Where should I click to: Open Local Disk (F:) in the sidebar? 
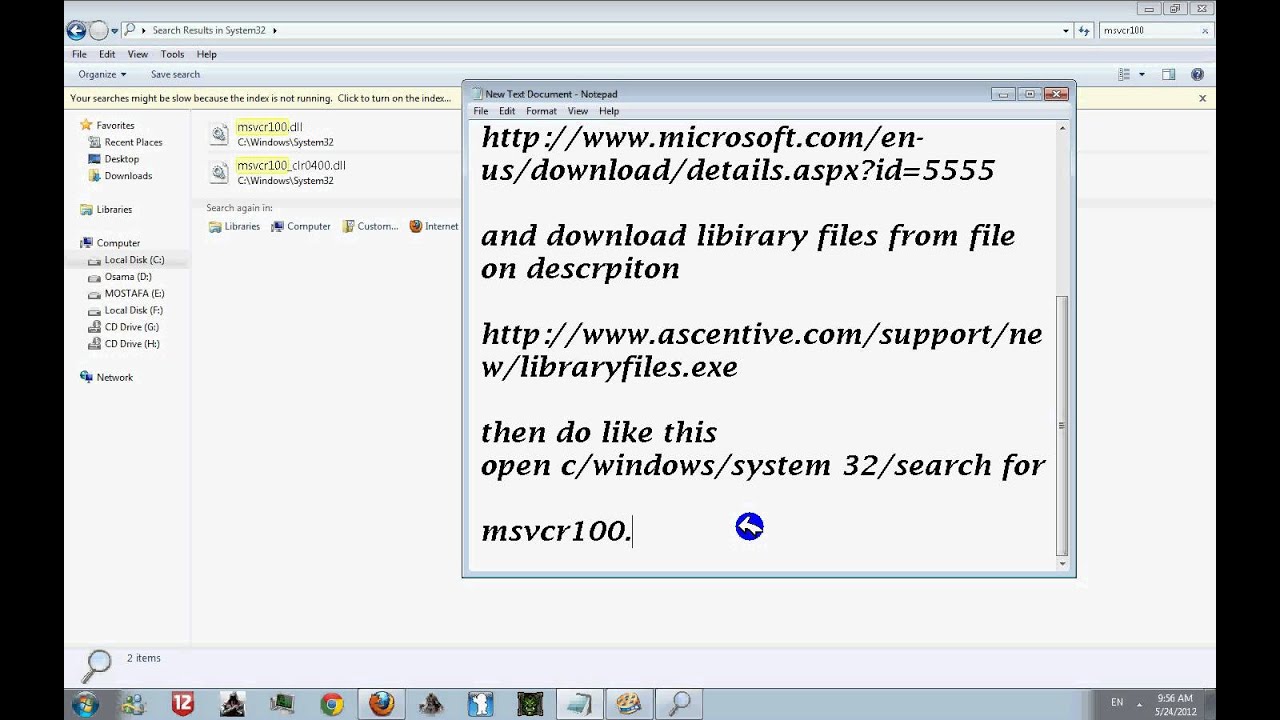click(x=133, y=310)
